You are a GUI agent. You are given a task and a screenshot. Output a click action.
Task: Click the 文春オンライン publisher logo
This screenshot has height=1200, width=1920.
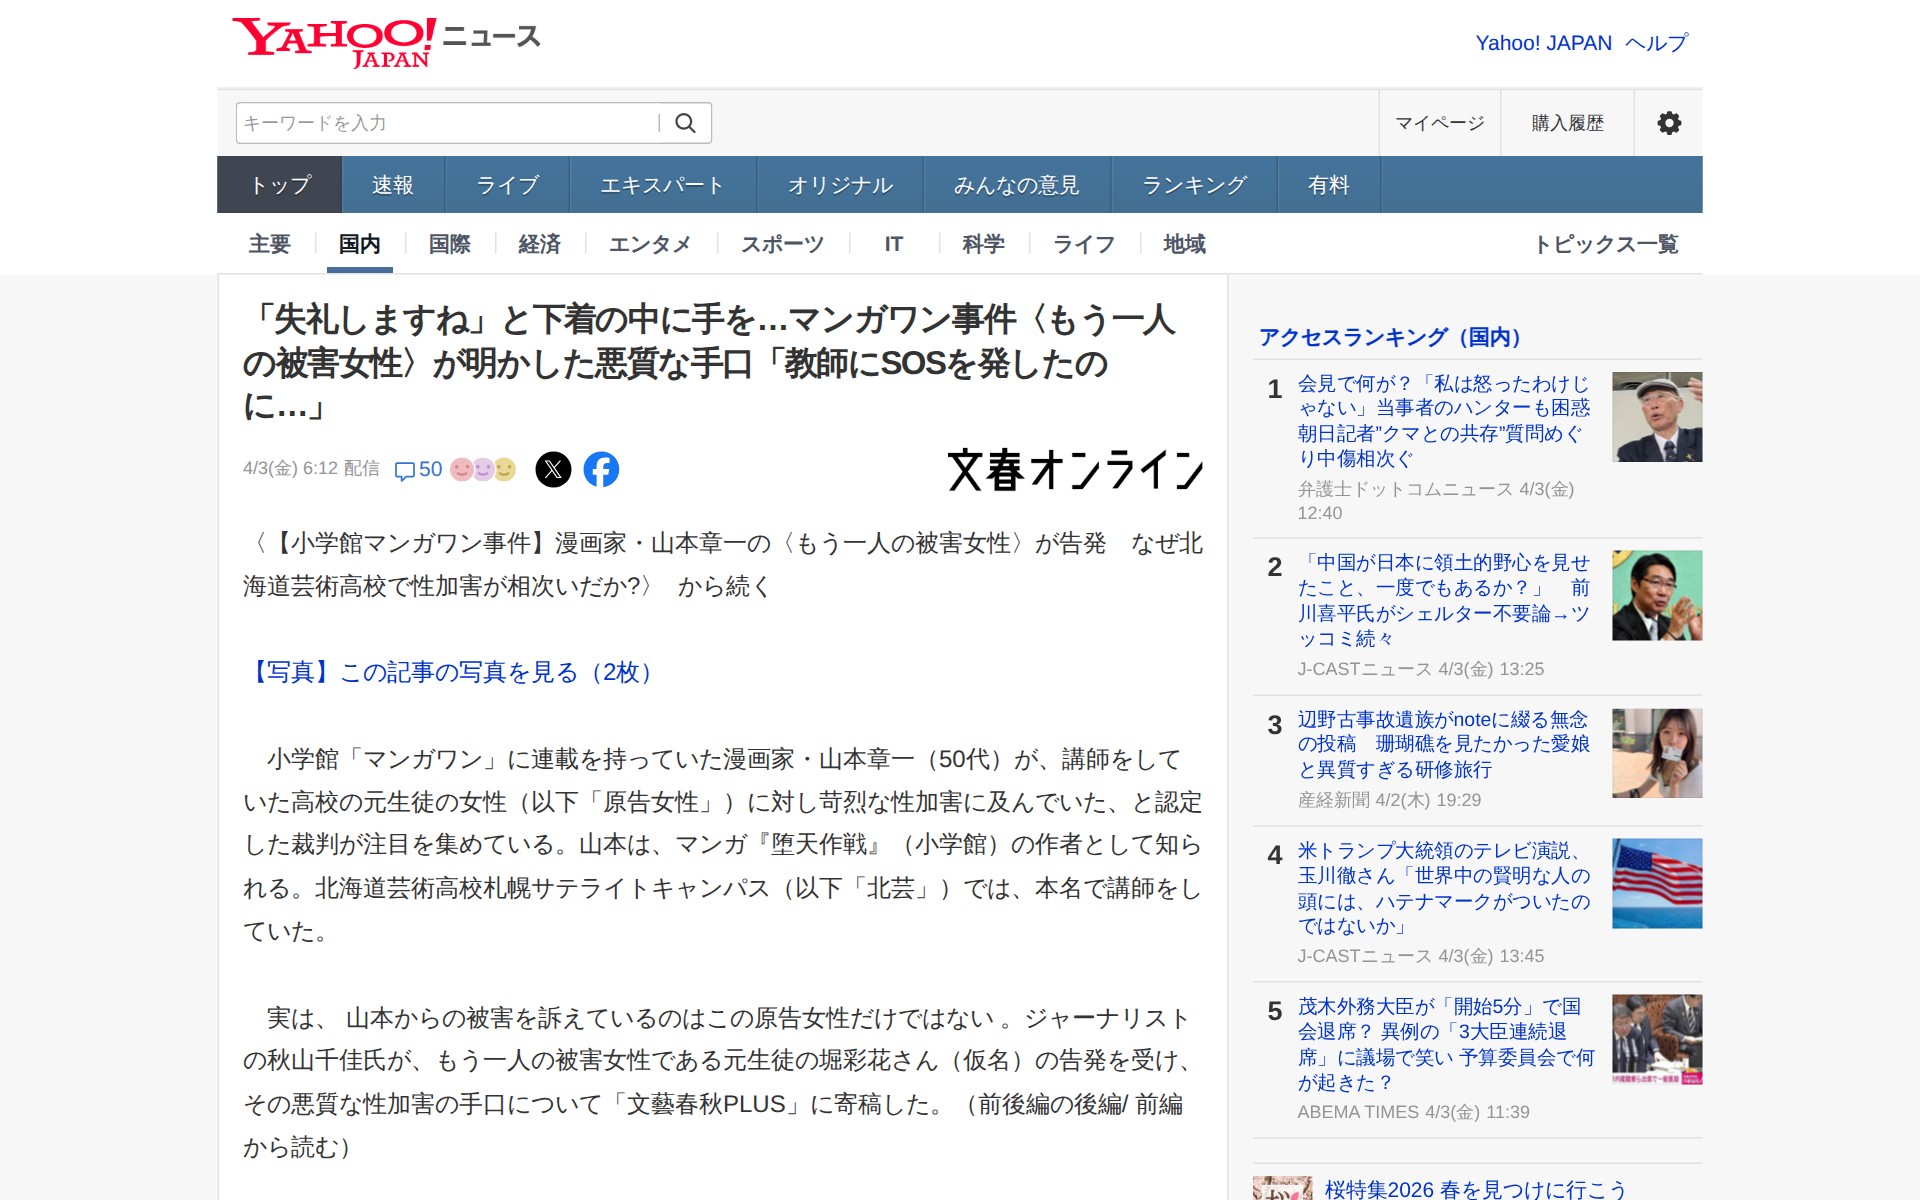1075,470
